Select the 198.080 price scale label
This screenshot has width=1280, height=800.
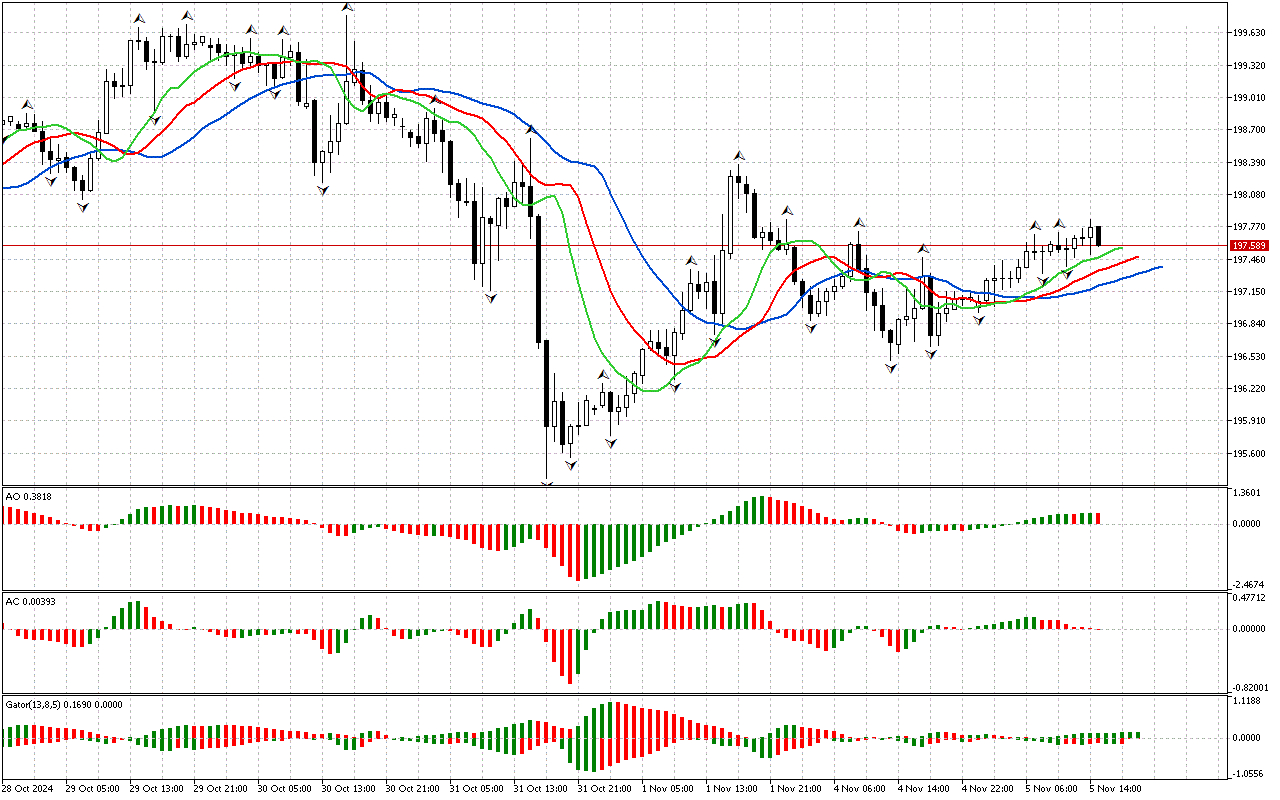(x=1251, y=195)
